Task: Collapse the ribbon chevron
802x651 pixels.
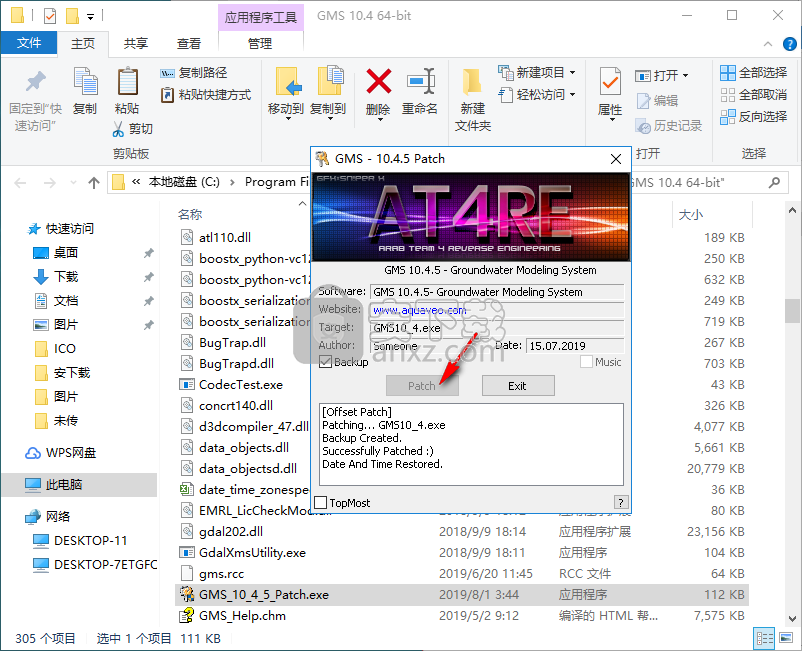Action: (x=768, y=44)
